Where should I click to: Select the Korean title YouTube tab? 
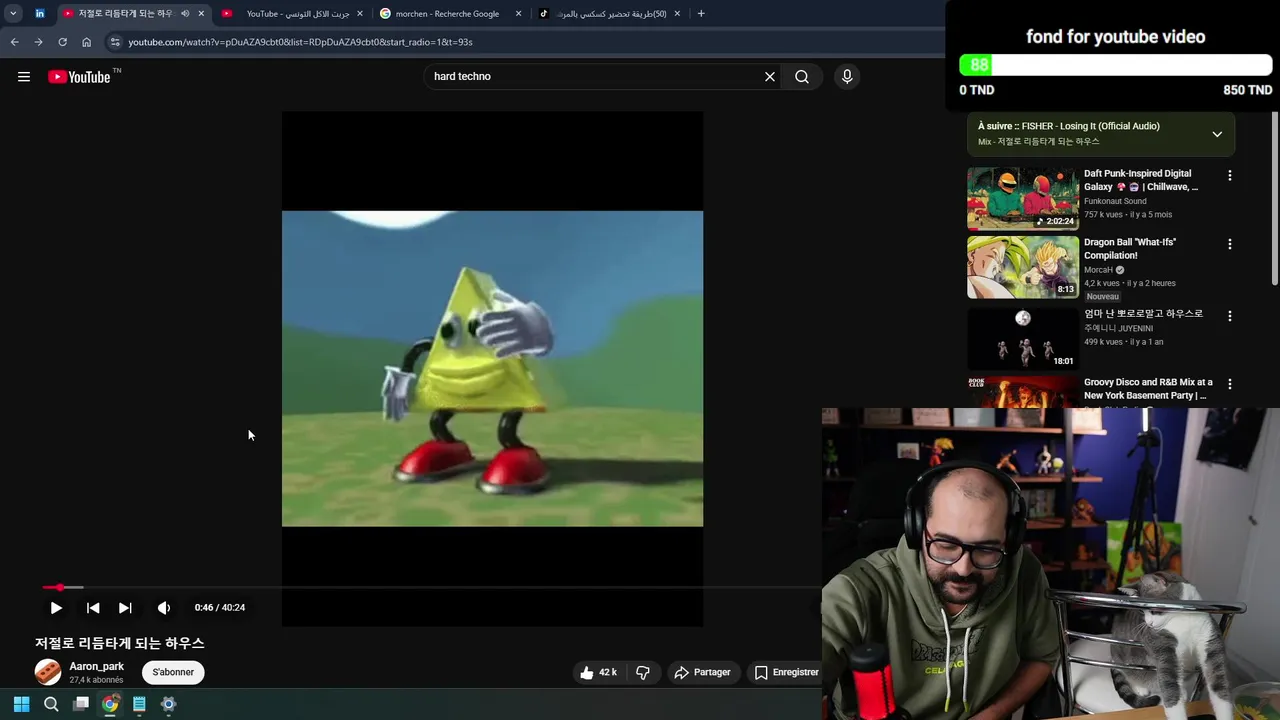(x=125, y=14)
